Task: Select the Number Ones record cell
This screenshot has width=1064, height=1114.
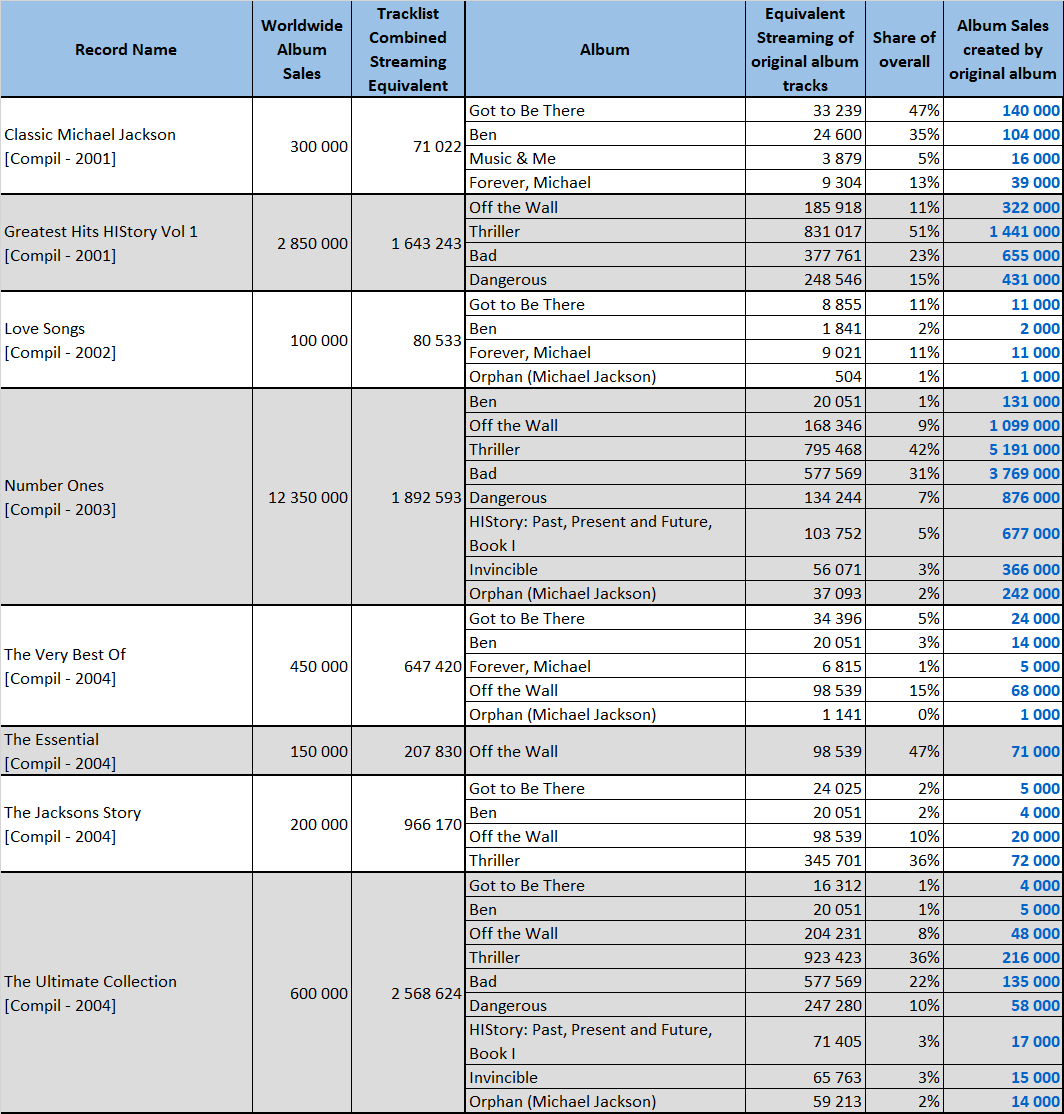Action: 126,497
